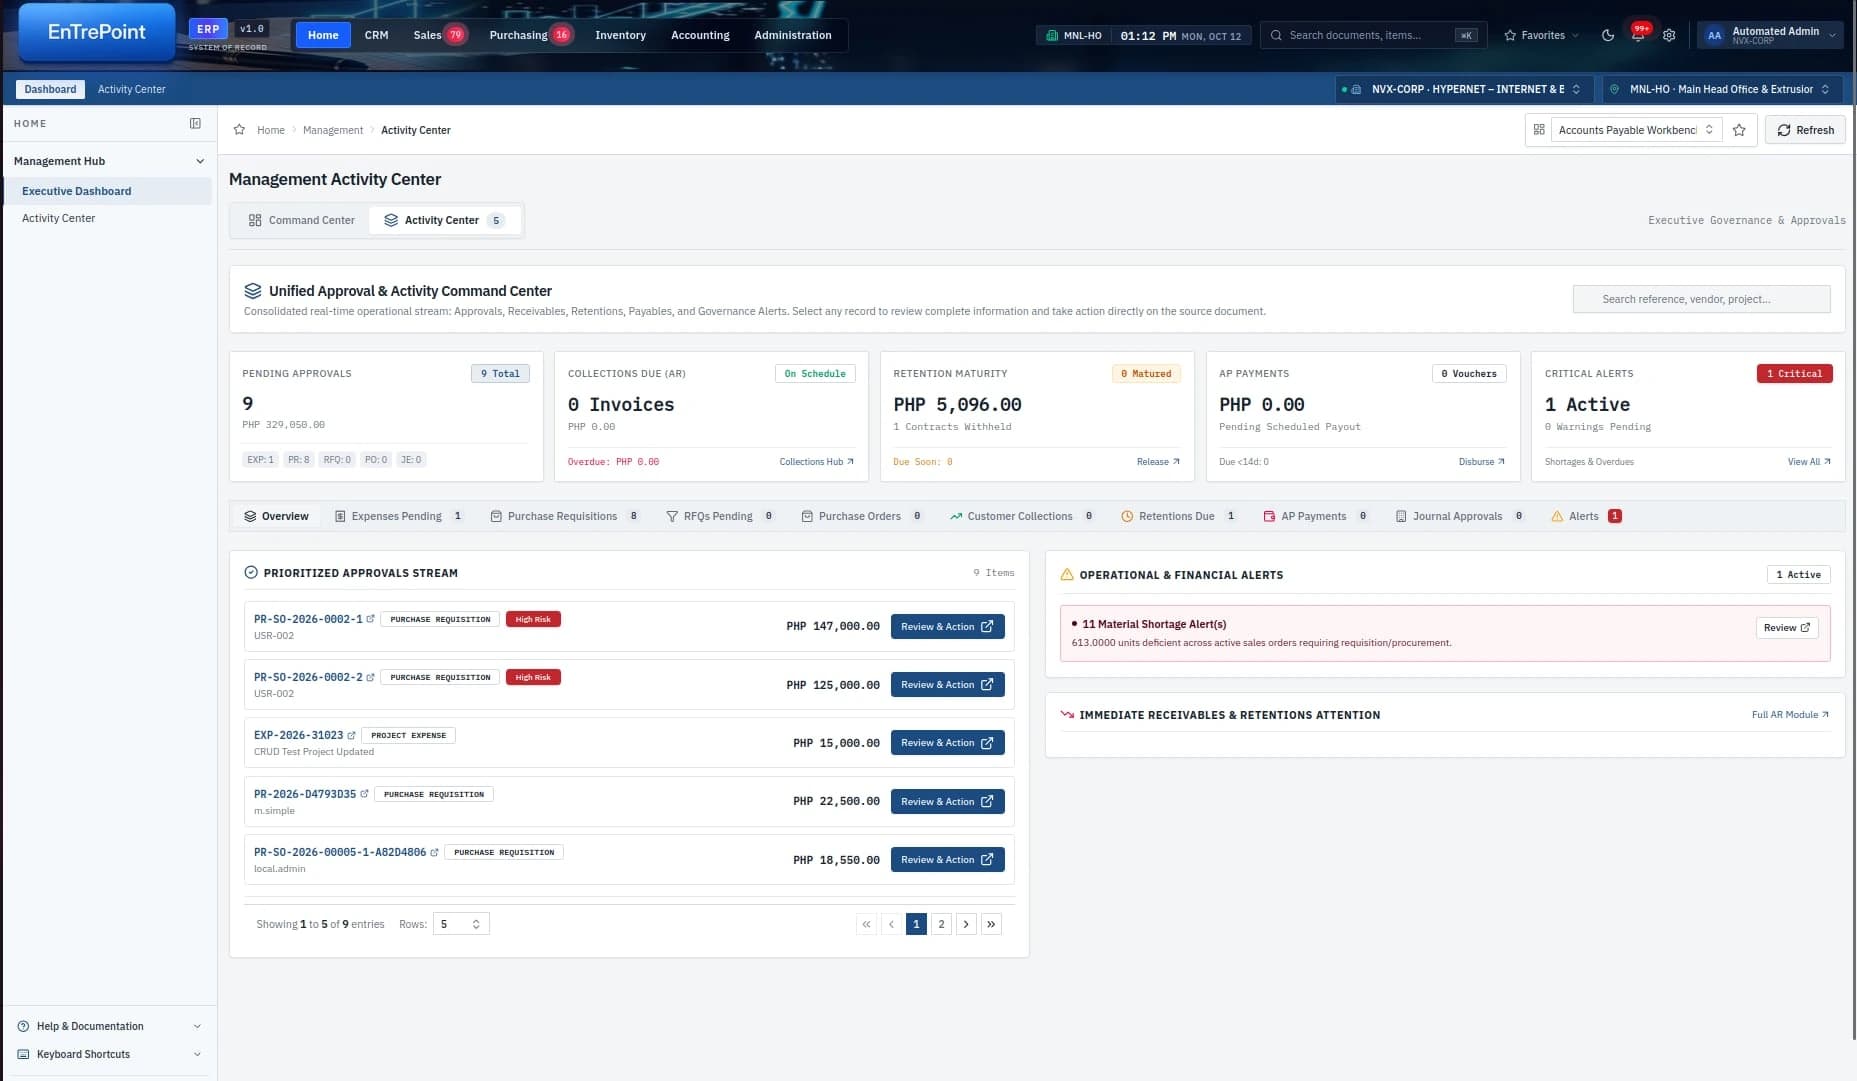Review & Action the PHP 147,000.00 requisition
Viewport: 1857px width, 1081px height.
(x=947, y=627)
